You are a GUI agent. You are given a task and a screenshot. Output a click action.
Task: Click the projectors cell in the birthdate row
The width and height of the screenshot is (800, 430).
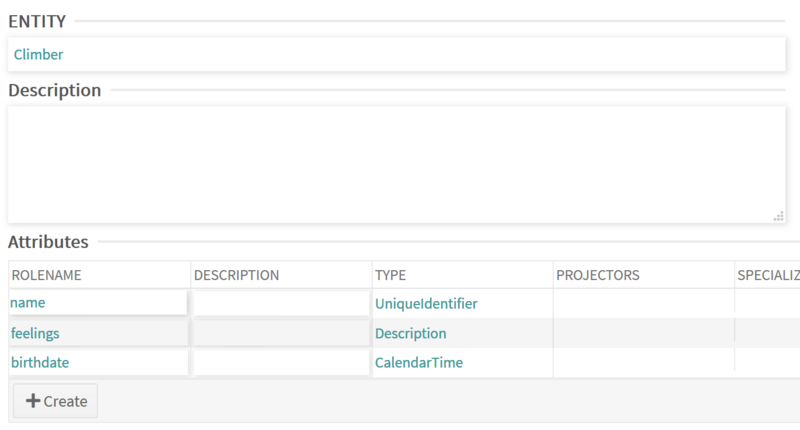643,362
